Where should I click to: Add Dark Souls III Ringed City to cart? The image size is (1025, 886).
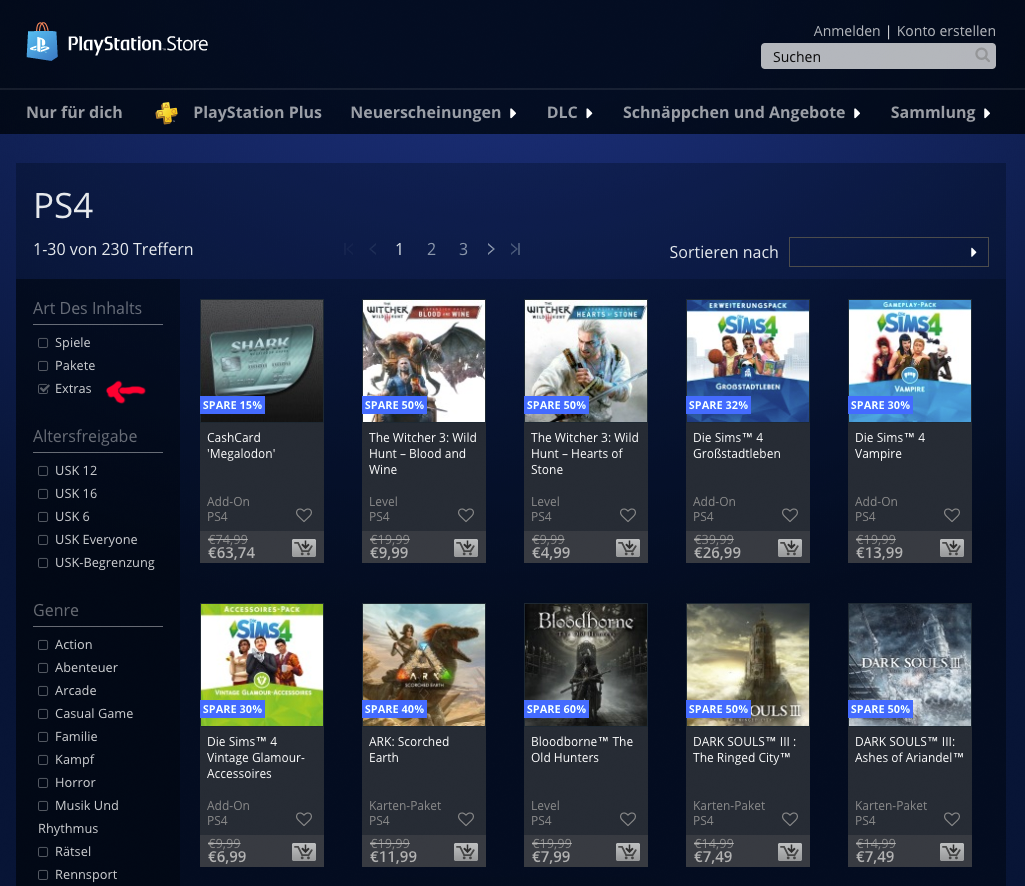pos(790,852)
